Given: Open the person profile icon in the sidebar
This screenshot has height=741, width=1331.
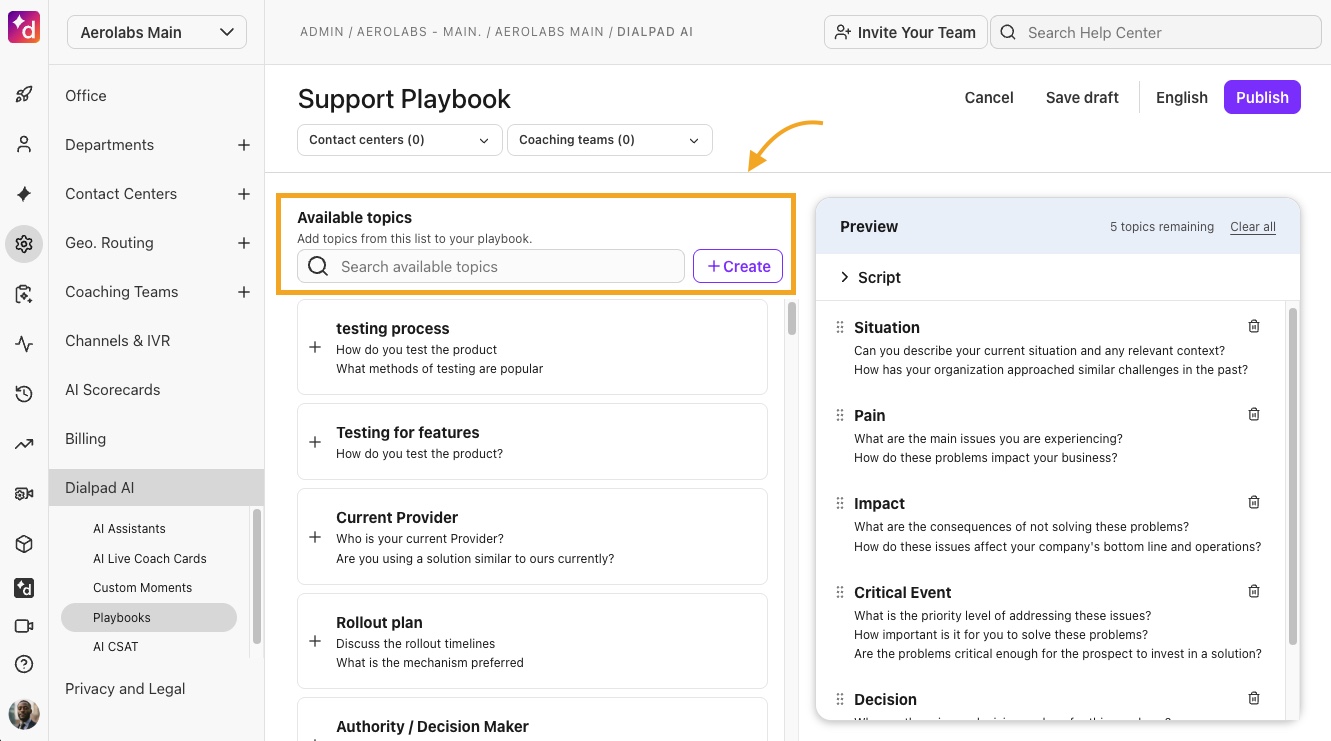Looking at the screenshot, I should coord(24,144).
